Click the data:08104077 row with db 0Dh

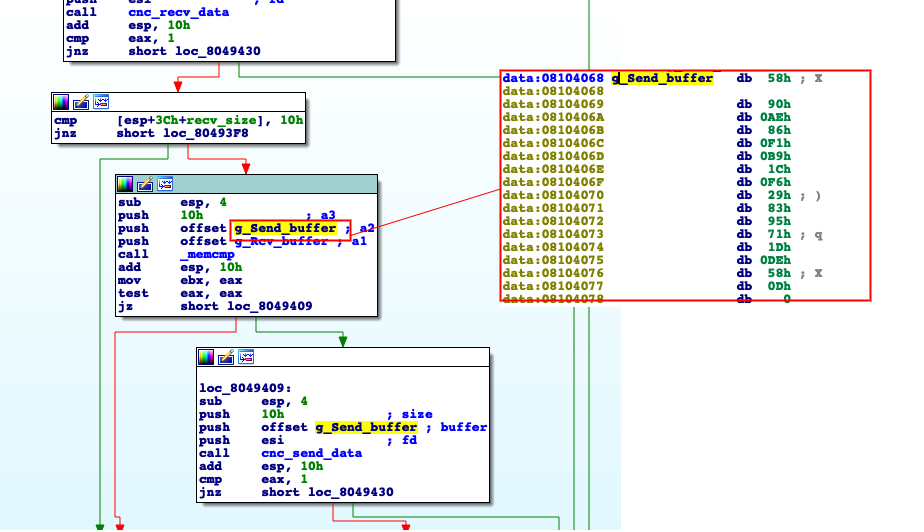pyautogui.click(x=646, y=286)
